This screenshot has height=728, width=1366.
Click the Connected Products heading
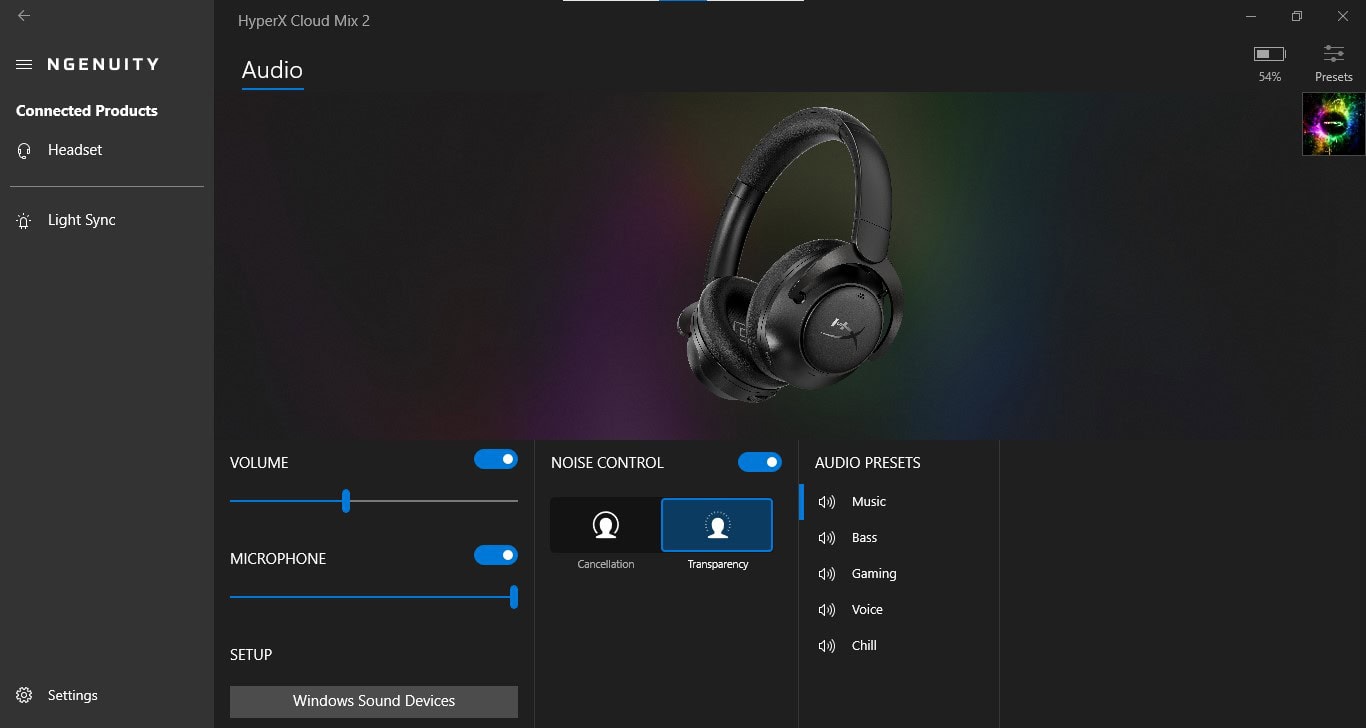[87, 111]
